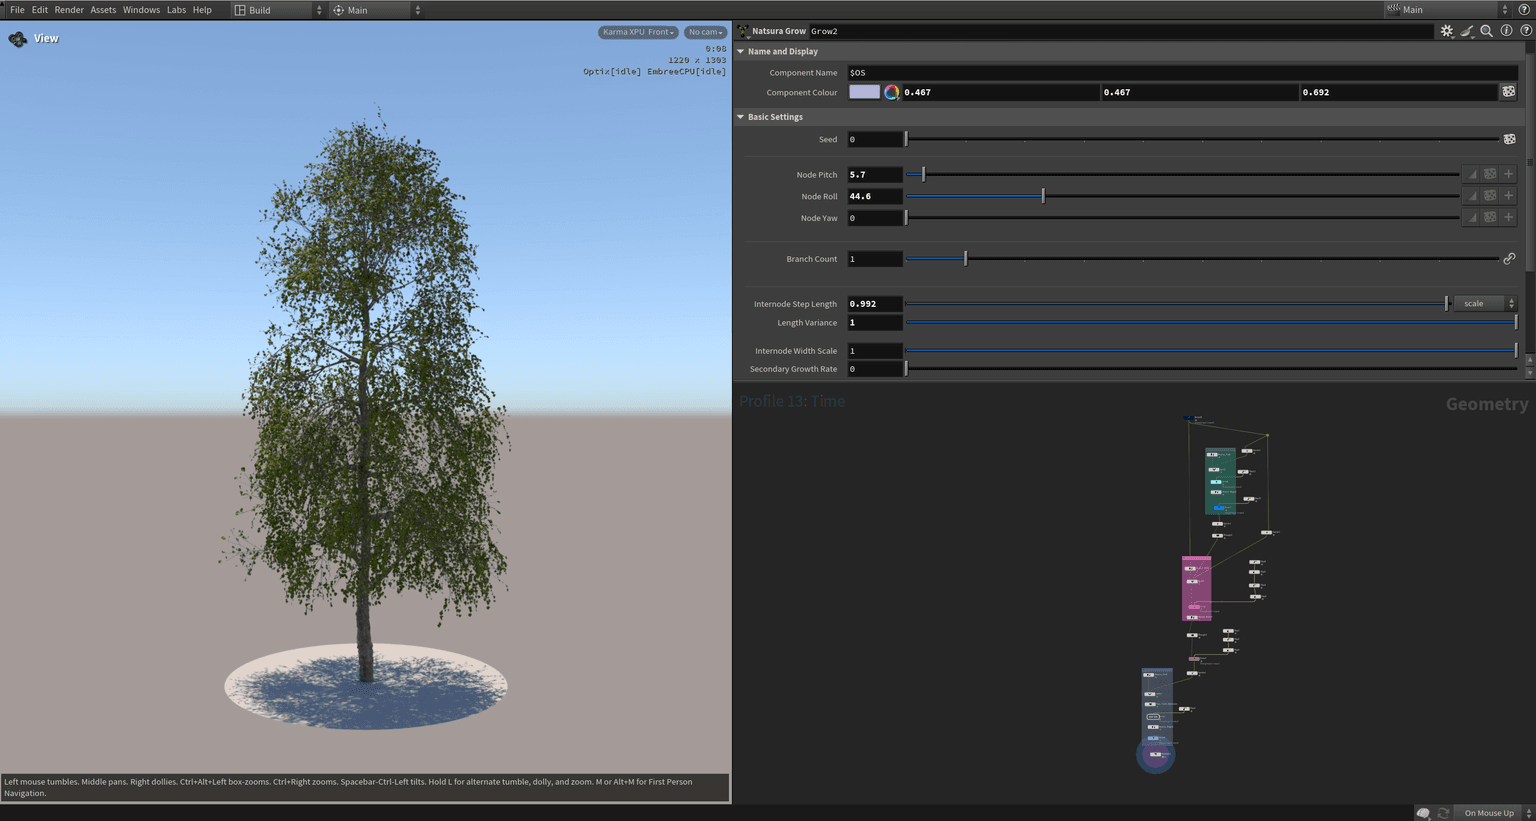Randomize the Seed using the dice icon
Screen dimensions: 1536x821
1510,139
